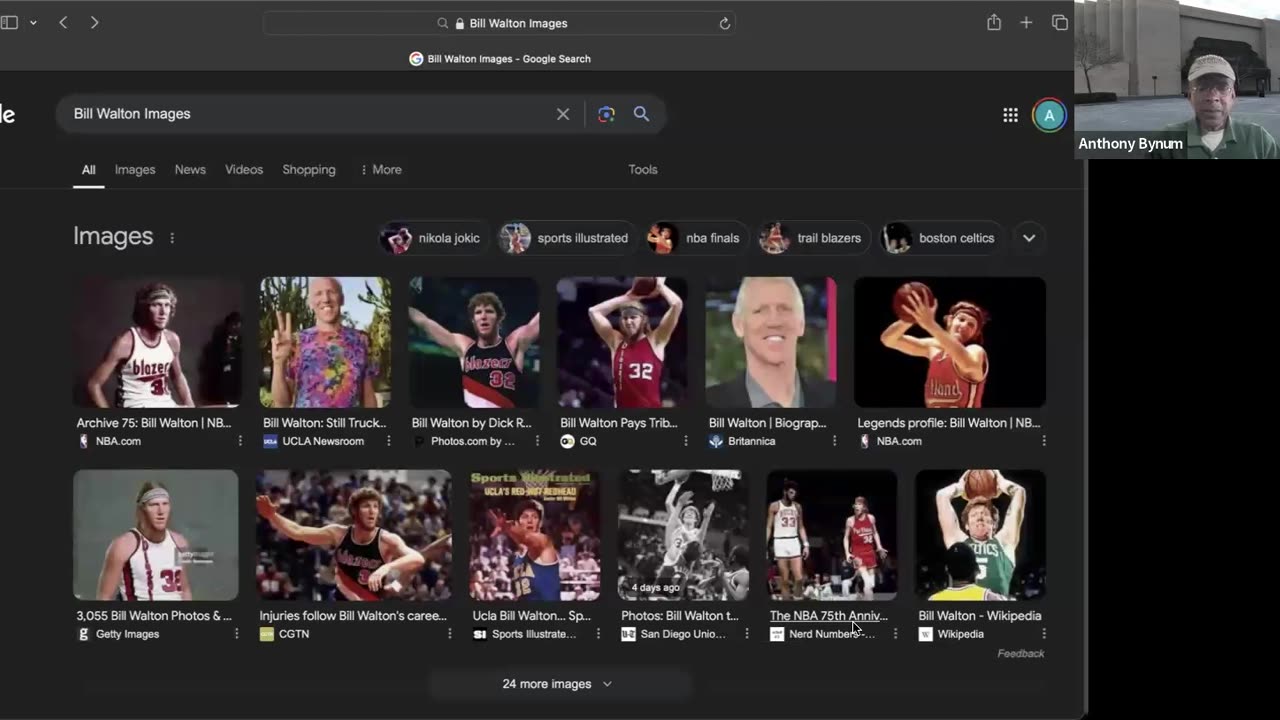Screen dimensions: 1280x720
Task: Clear the search query with X
Action: pos(563,114)
